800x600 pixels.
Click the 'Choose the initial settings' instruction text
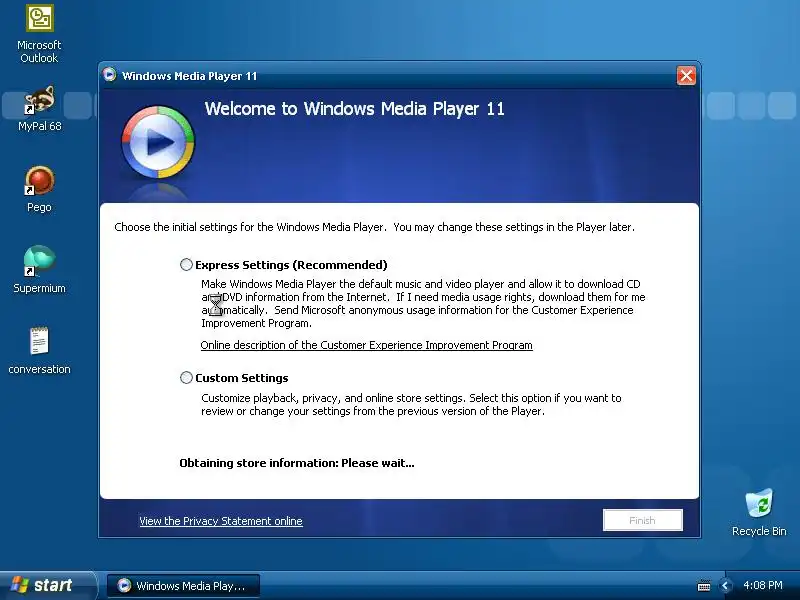374,227
